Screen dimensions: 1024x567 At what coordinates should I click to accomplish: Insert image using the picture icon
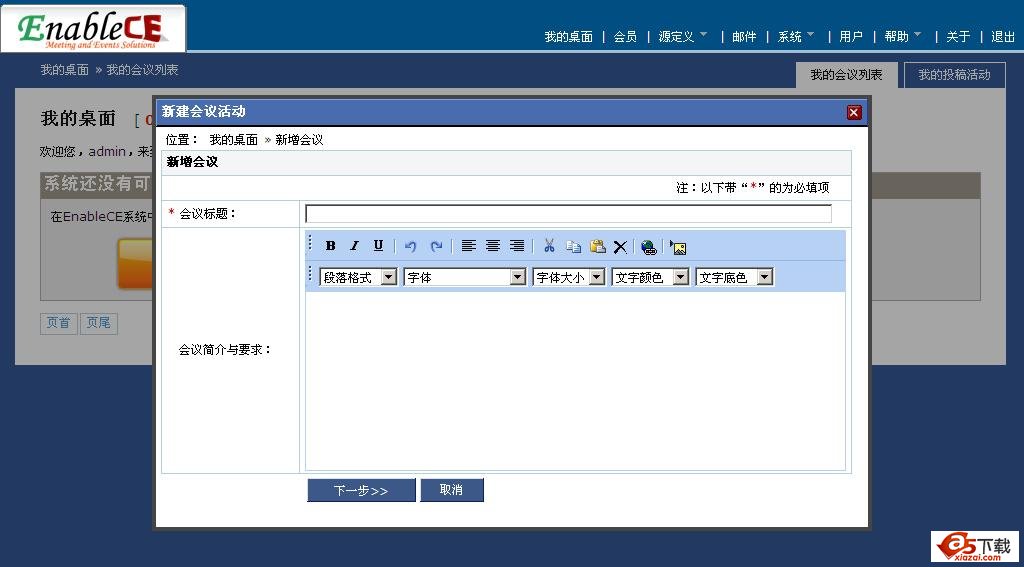point(678,247)
